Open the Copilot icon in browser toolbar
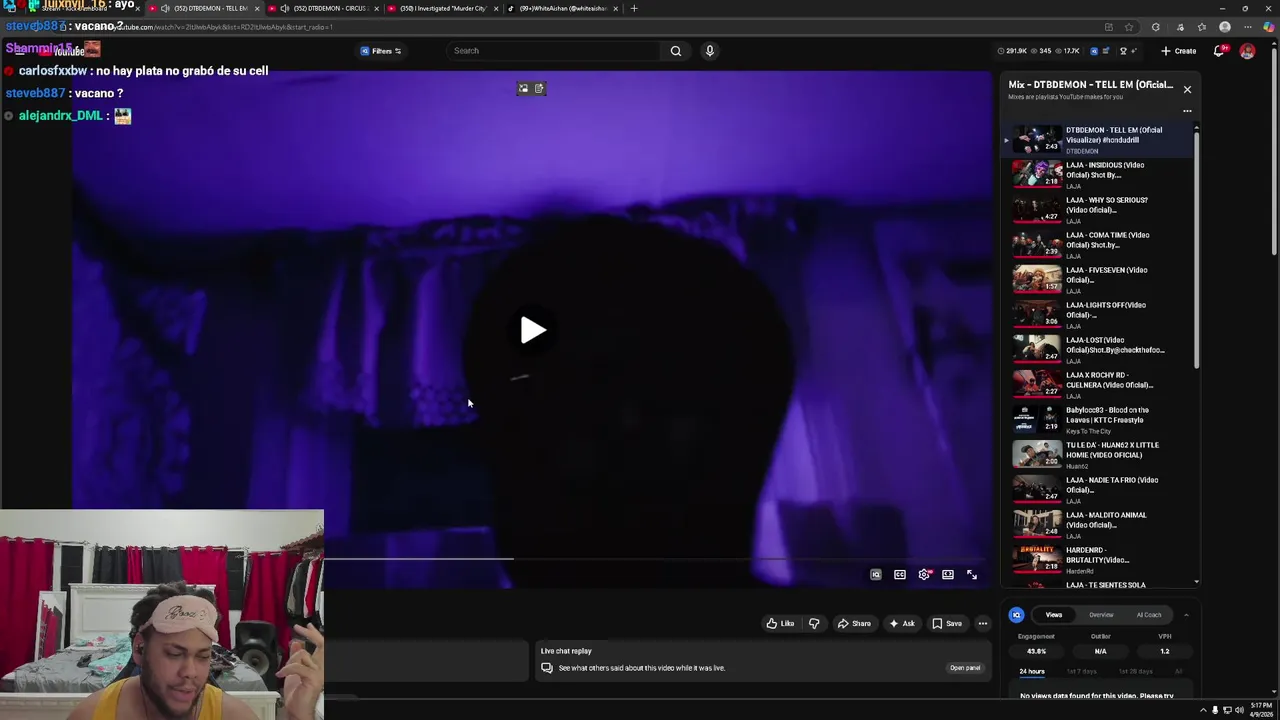 (1268, 27)
